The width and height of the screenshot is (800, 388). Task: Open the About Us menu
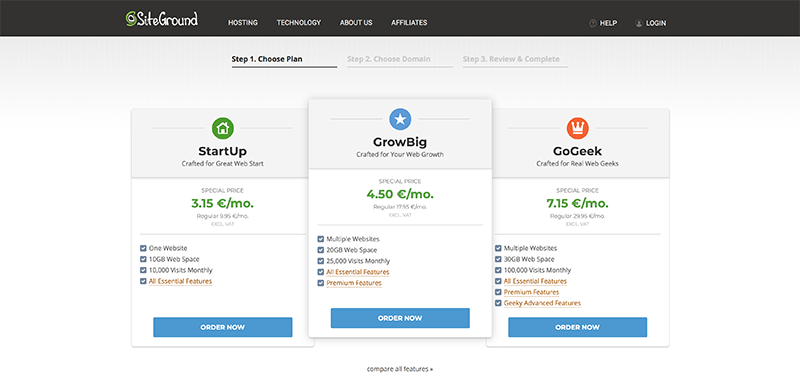point(356,23)
